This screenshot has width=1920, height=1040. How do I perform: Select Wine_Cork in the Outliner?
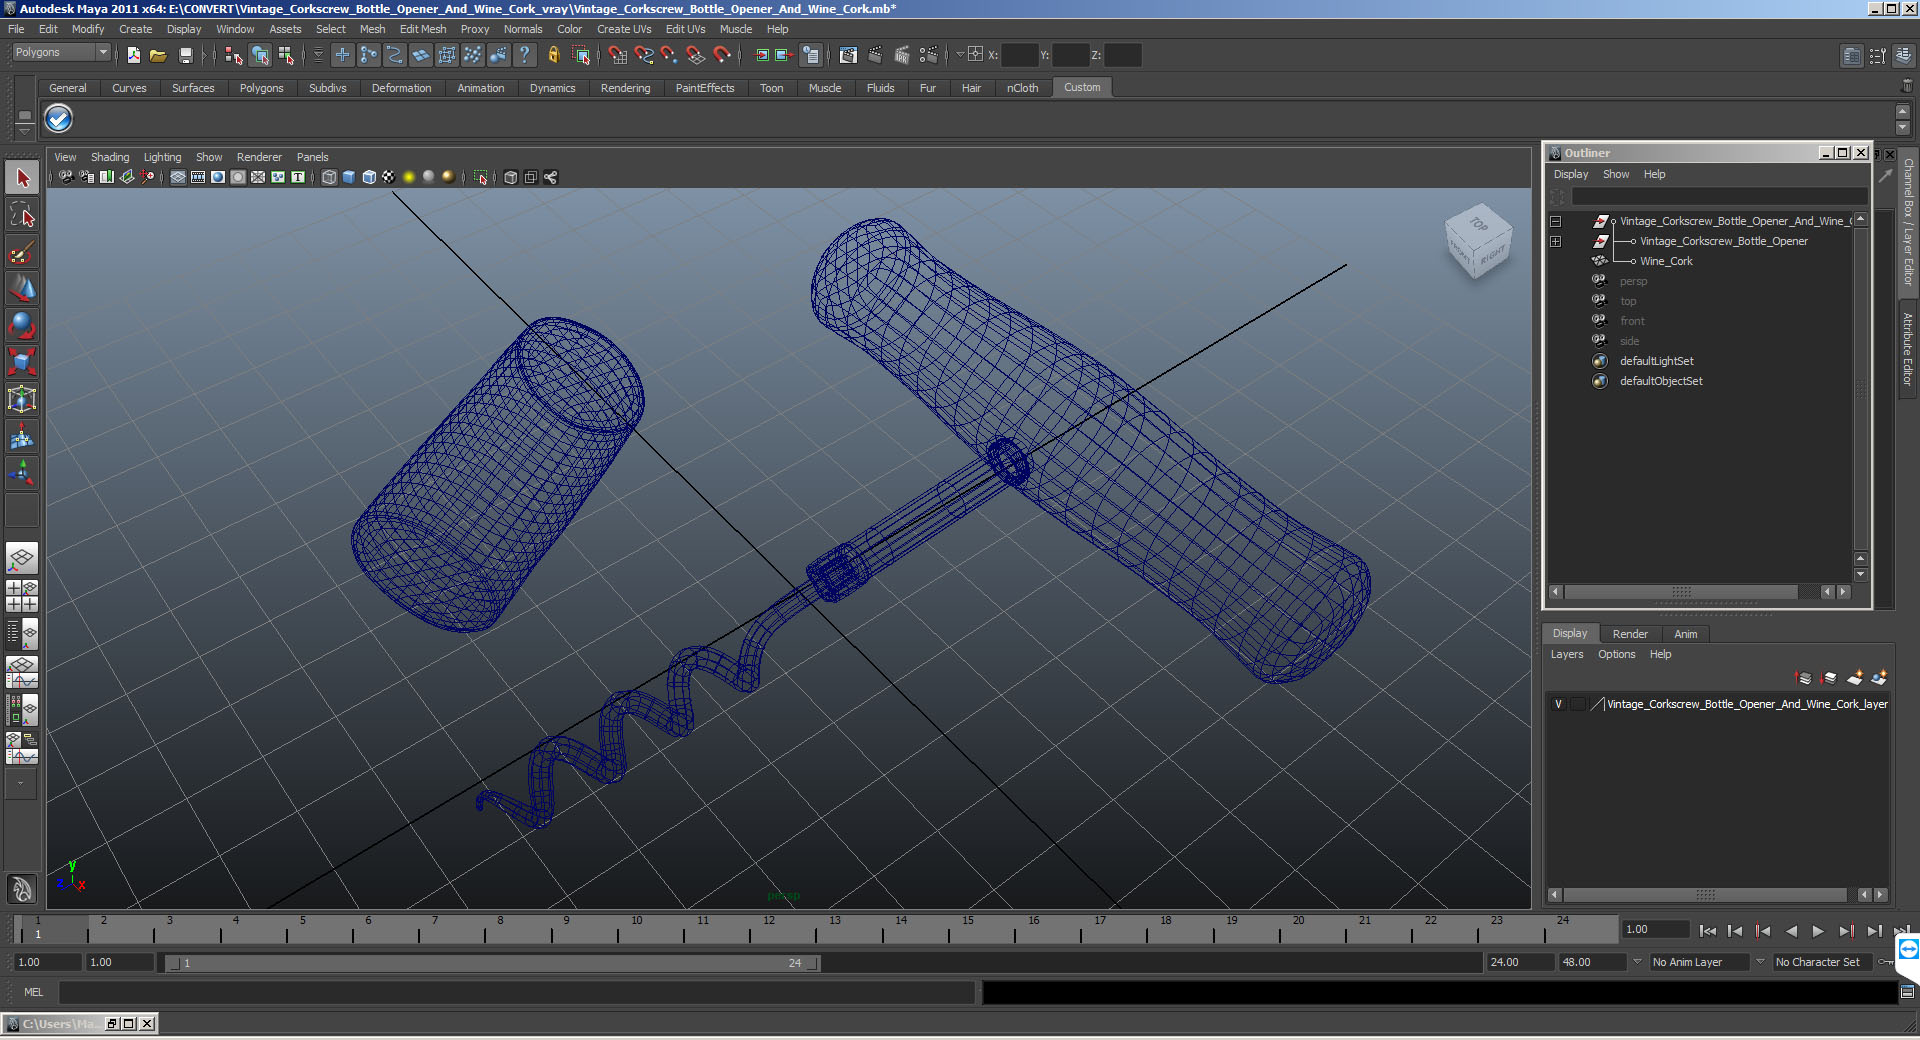[x=1666, y=261]
